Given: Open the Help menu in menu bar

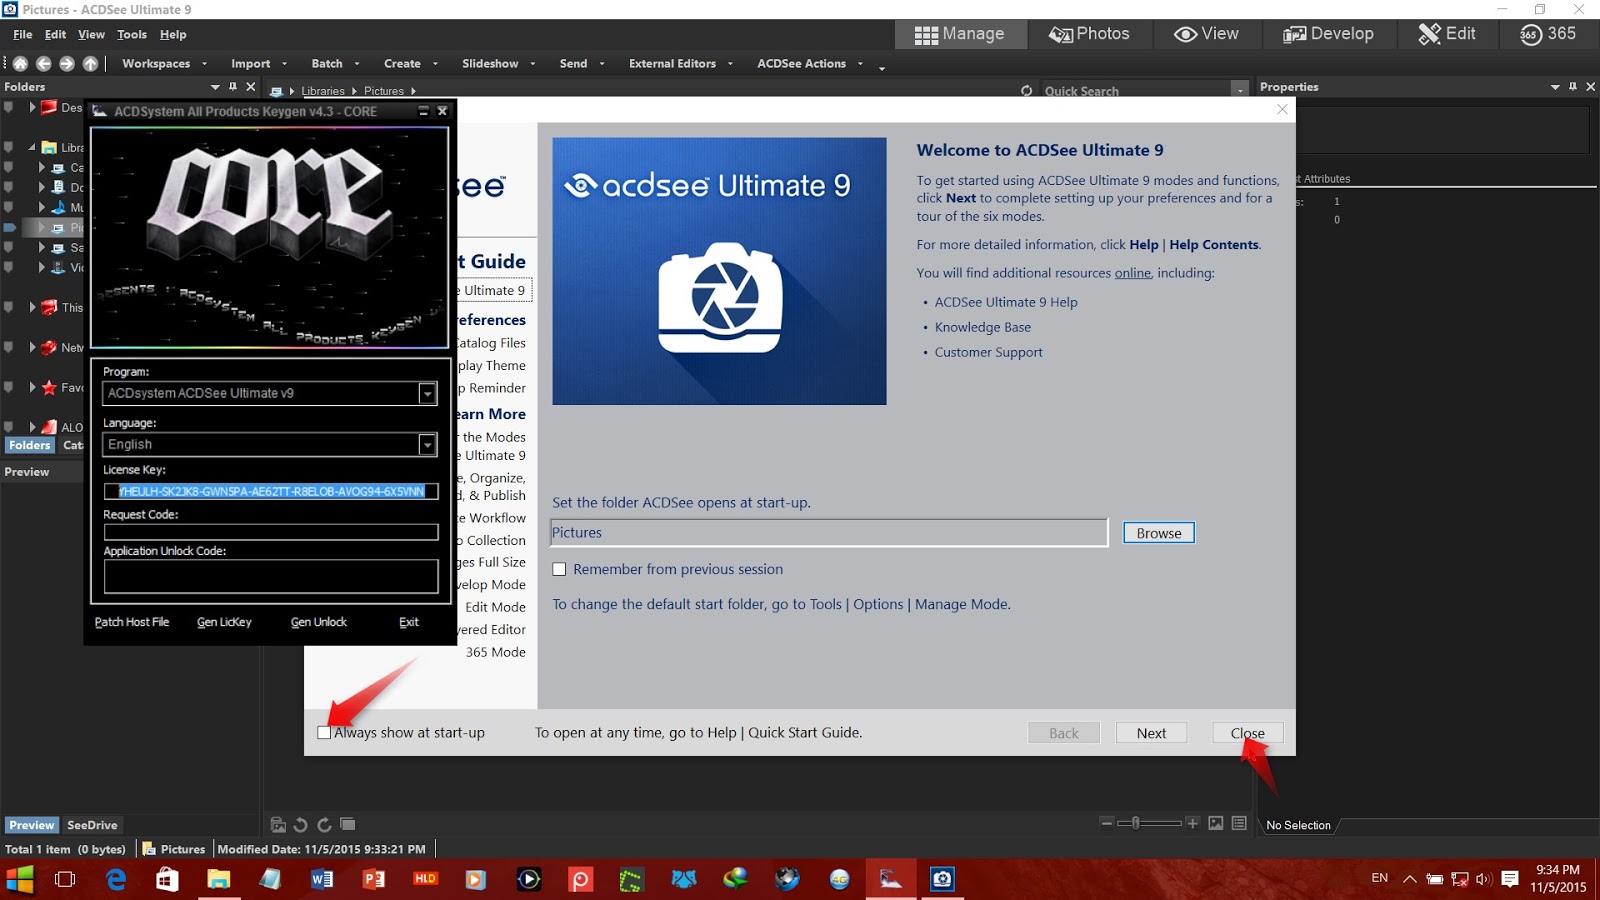Looking at the screenshot, I should [173, 34].
